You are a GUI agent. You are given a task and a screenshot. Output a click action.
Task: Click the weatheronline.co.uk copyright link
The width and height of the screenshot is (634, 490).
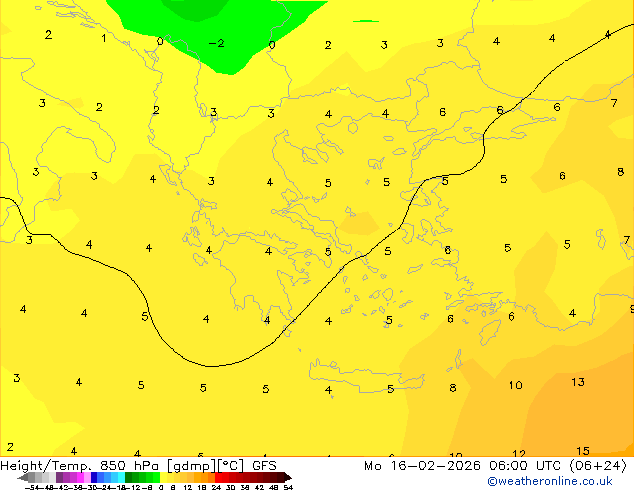[549, 481]
